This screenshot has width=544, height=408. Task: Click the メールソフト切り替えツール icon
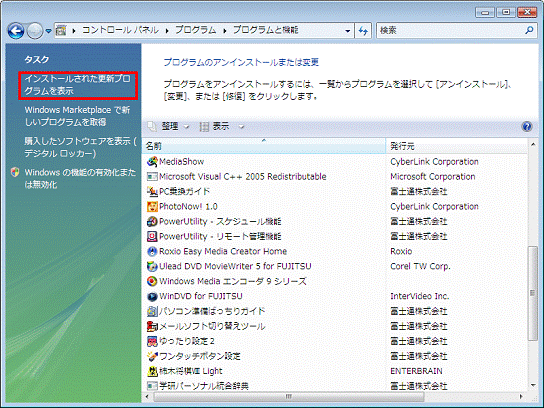pyautogui.click(x=152, y=326)
